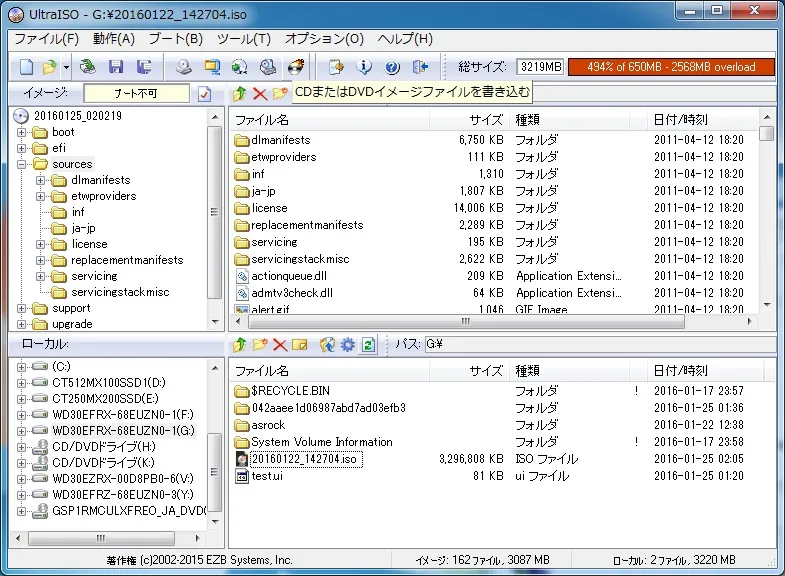
Task: Go up a folder in image pane
Action: 240,94
